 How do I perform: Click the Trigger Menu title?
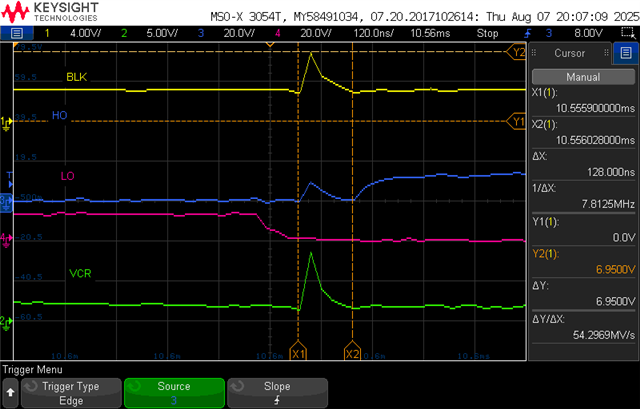[x=33, y=369]
